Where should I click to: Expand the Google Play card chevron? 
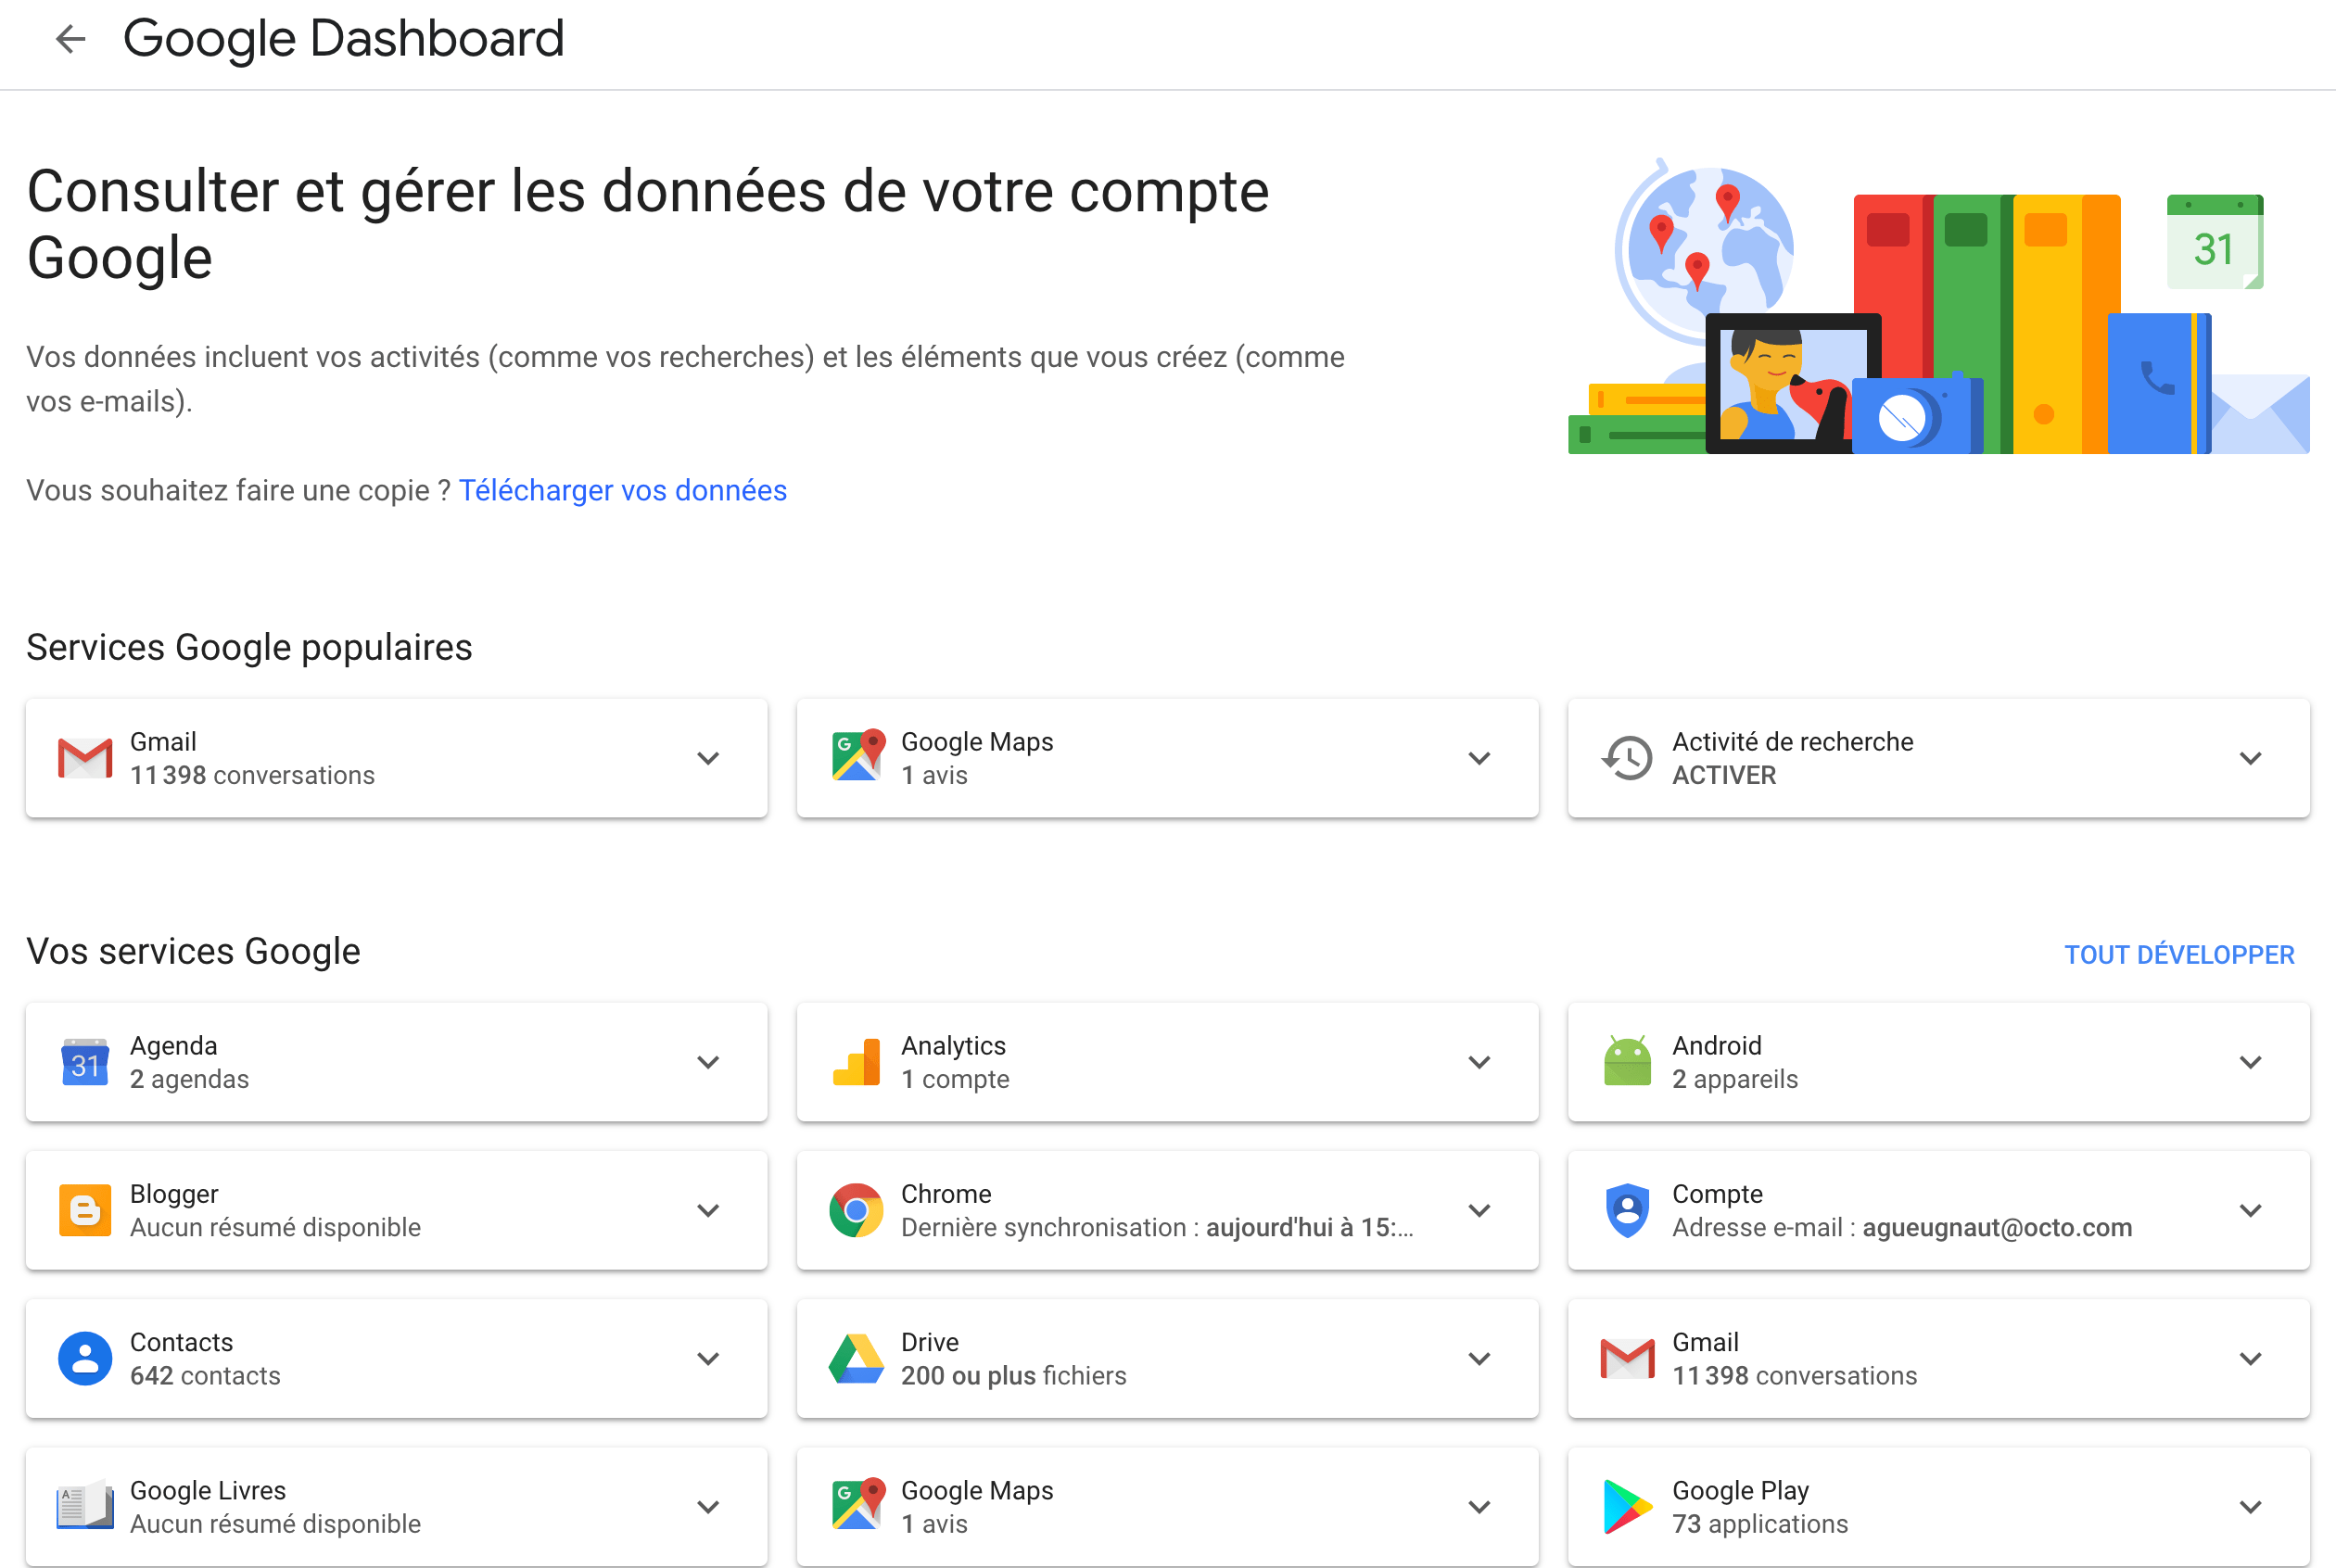point(2250,1506)
